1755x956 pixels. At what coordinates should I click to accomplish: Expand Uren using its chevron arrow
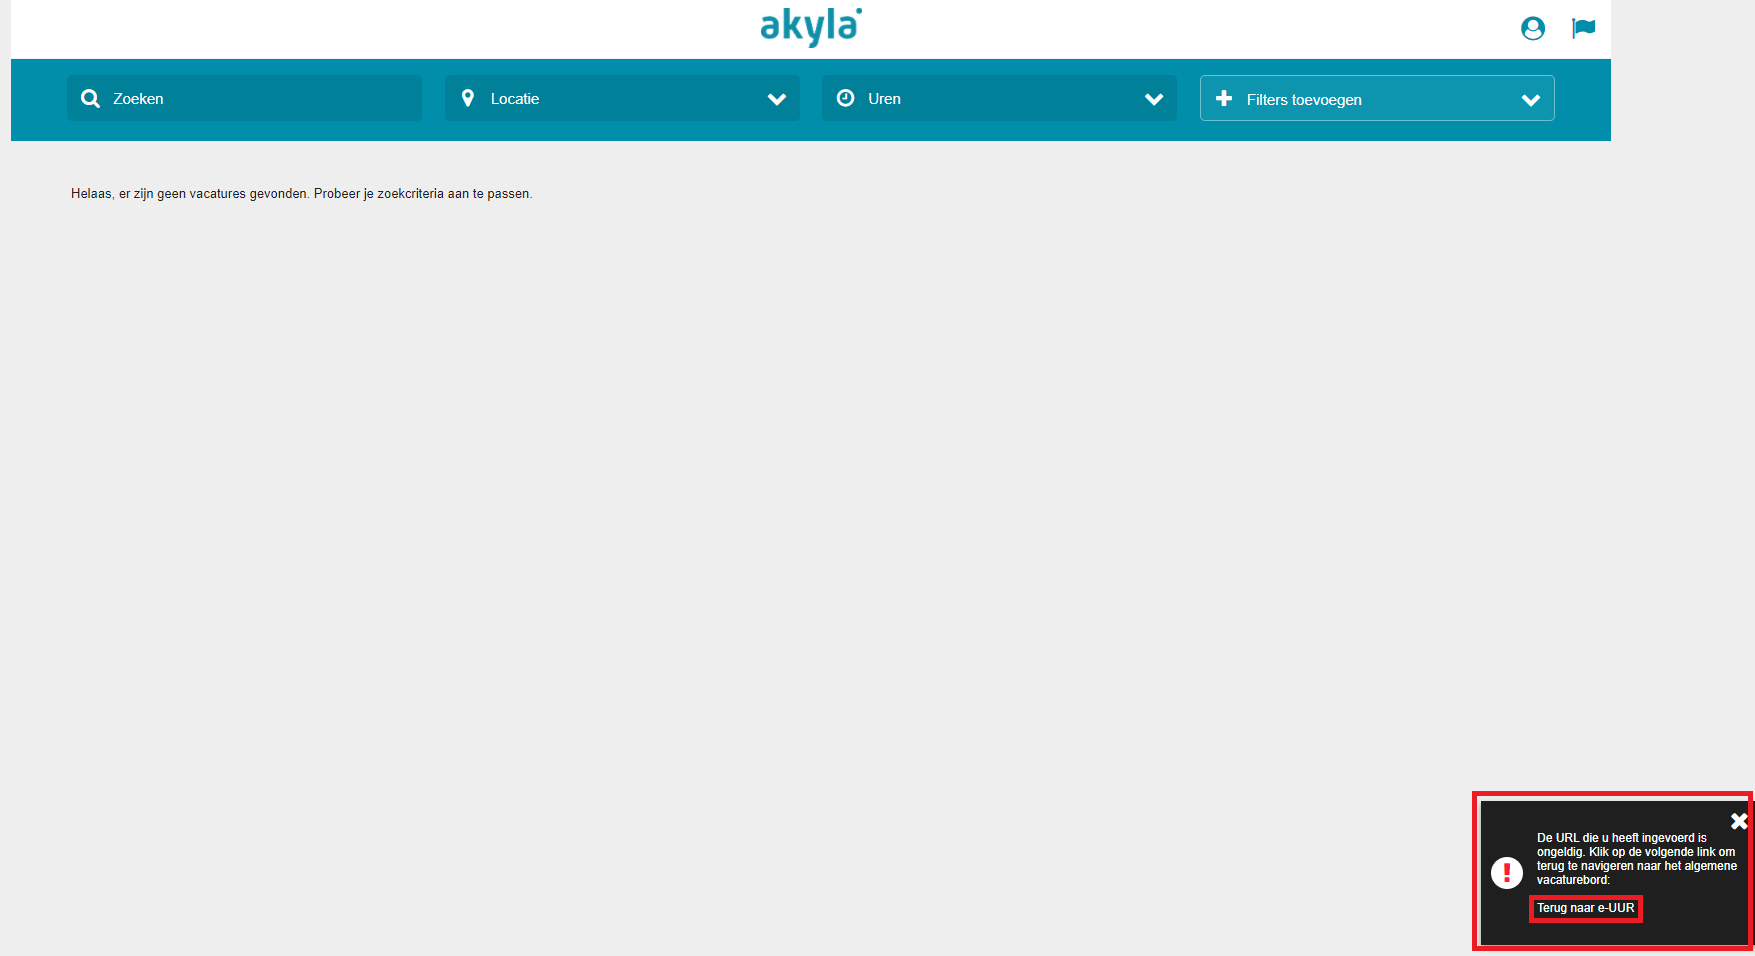tap(1154, 99)
